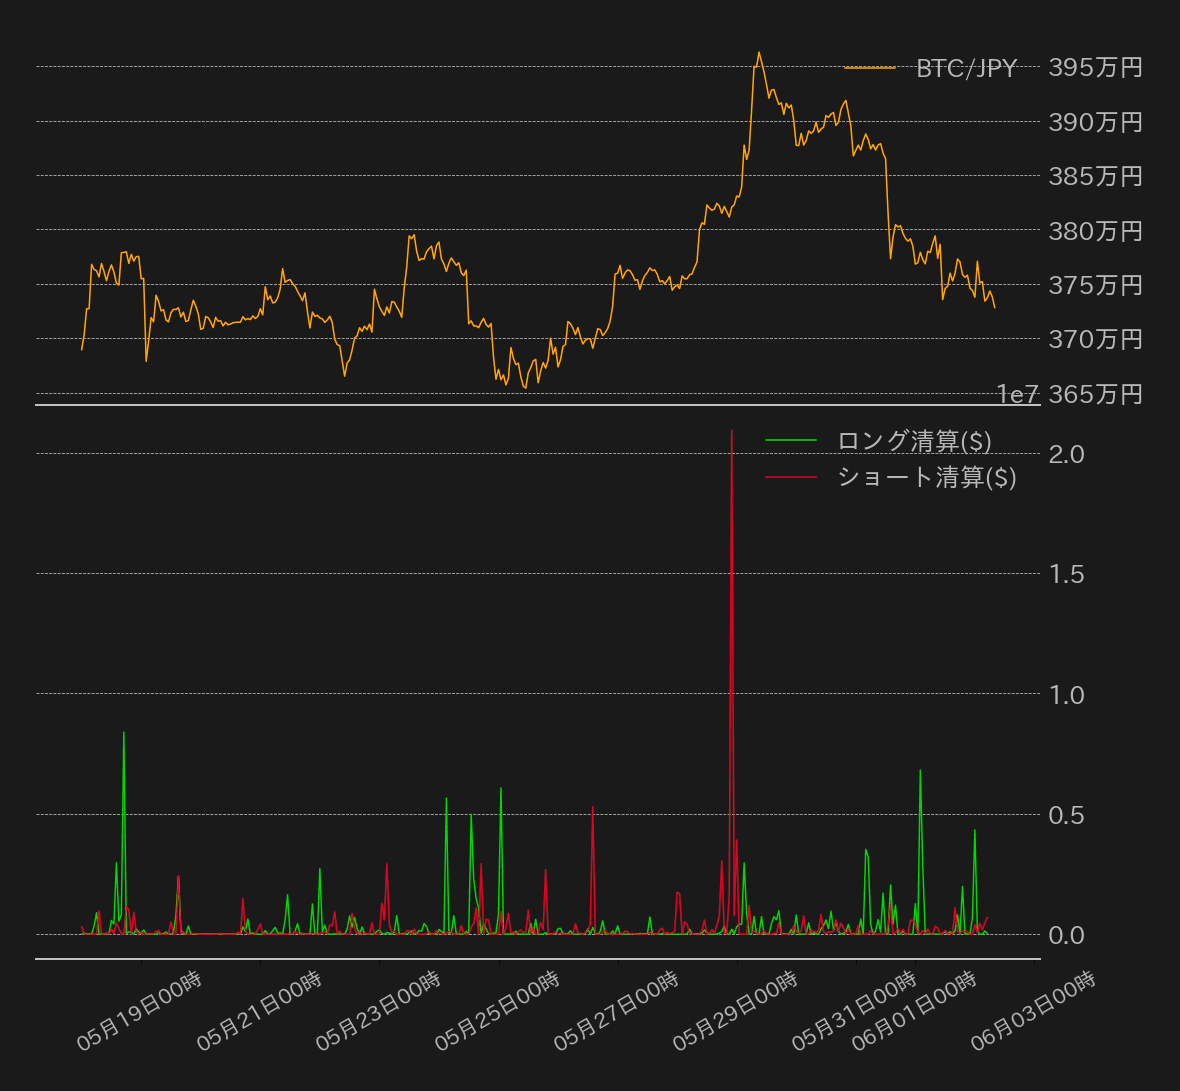Click the orange BTC/JPY legend line
Screen dimensions: 1180x1091
tap(869, 68)
